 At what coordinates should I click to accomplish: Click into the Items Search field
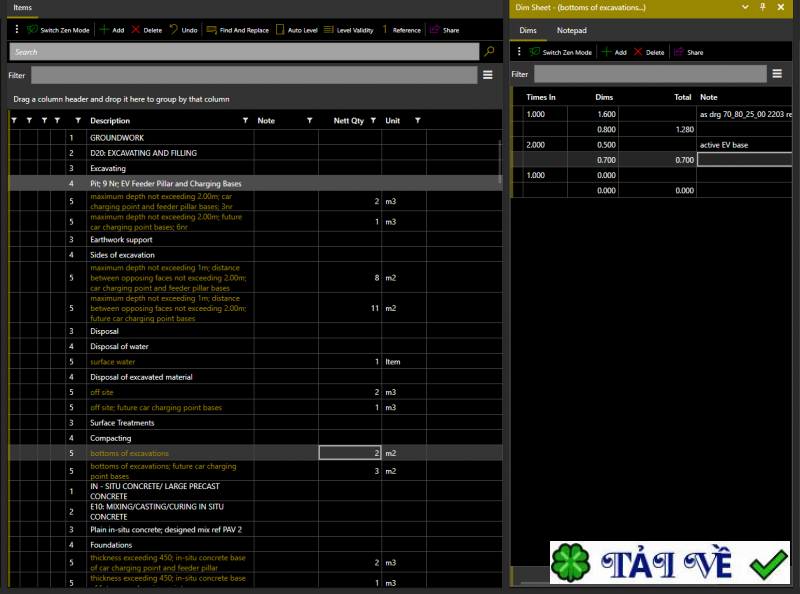pyautogui.click(x=244, y=52)
